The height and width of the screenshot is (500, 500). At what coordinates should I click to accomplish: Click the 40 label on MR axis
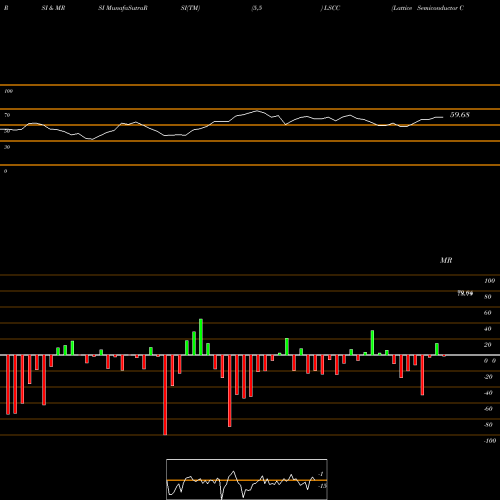click(x=488, y=329)
